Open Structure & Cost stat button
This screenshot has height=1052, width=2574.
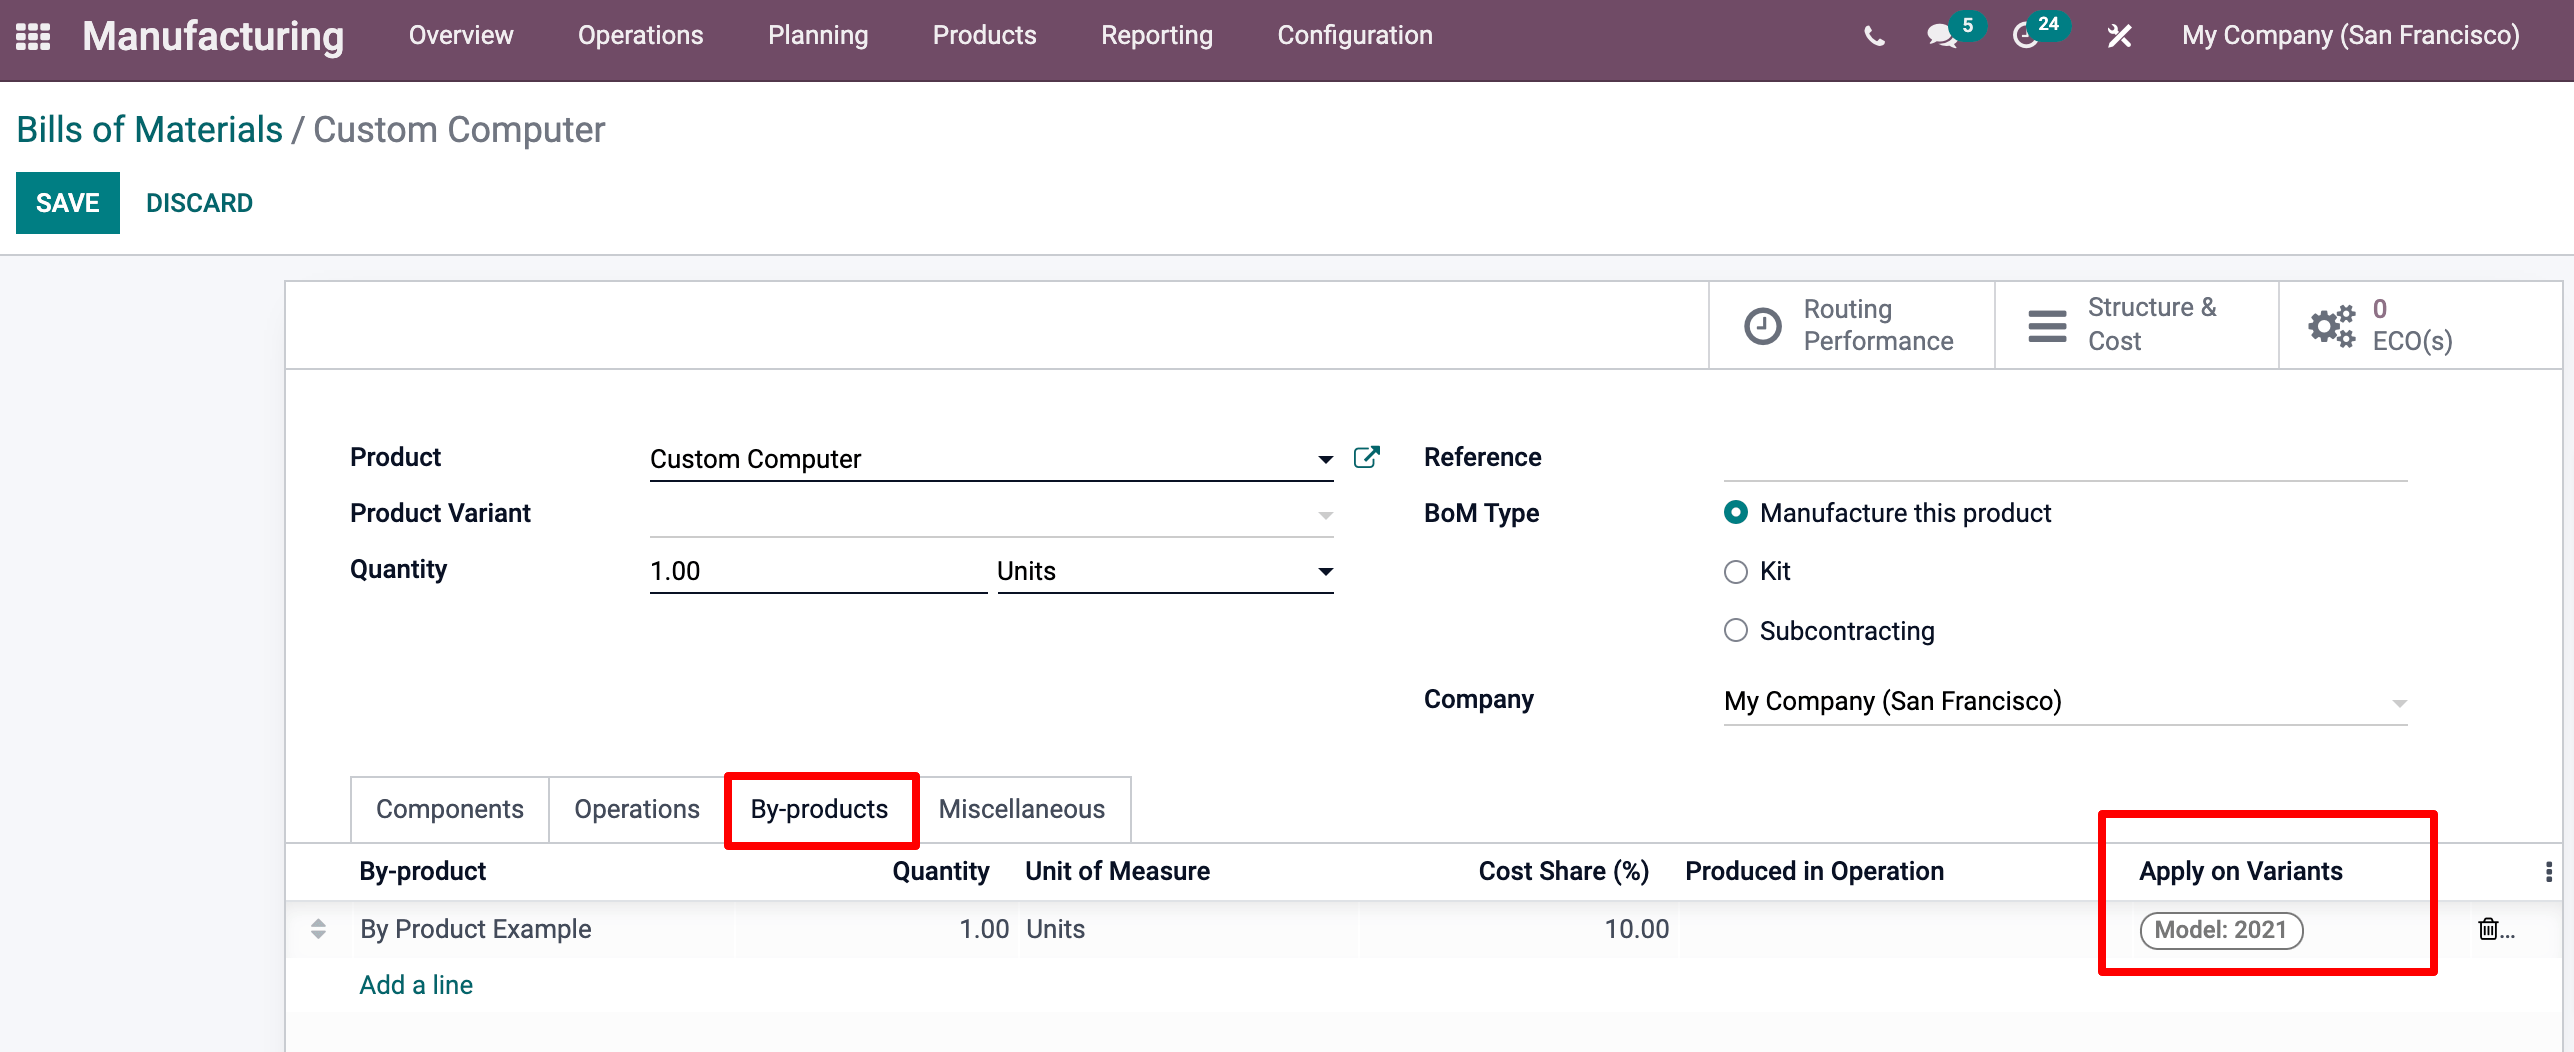(2137, 326)
